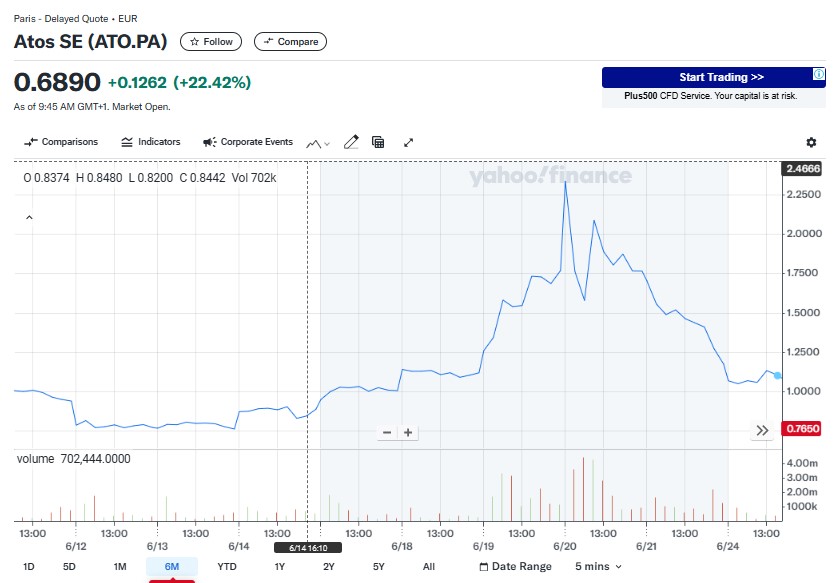Click the Paris - Delayed Quote label
The image size is (833, 583).
coord(75,19)
